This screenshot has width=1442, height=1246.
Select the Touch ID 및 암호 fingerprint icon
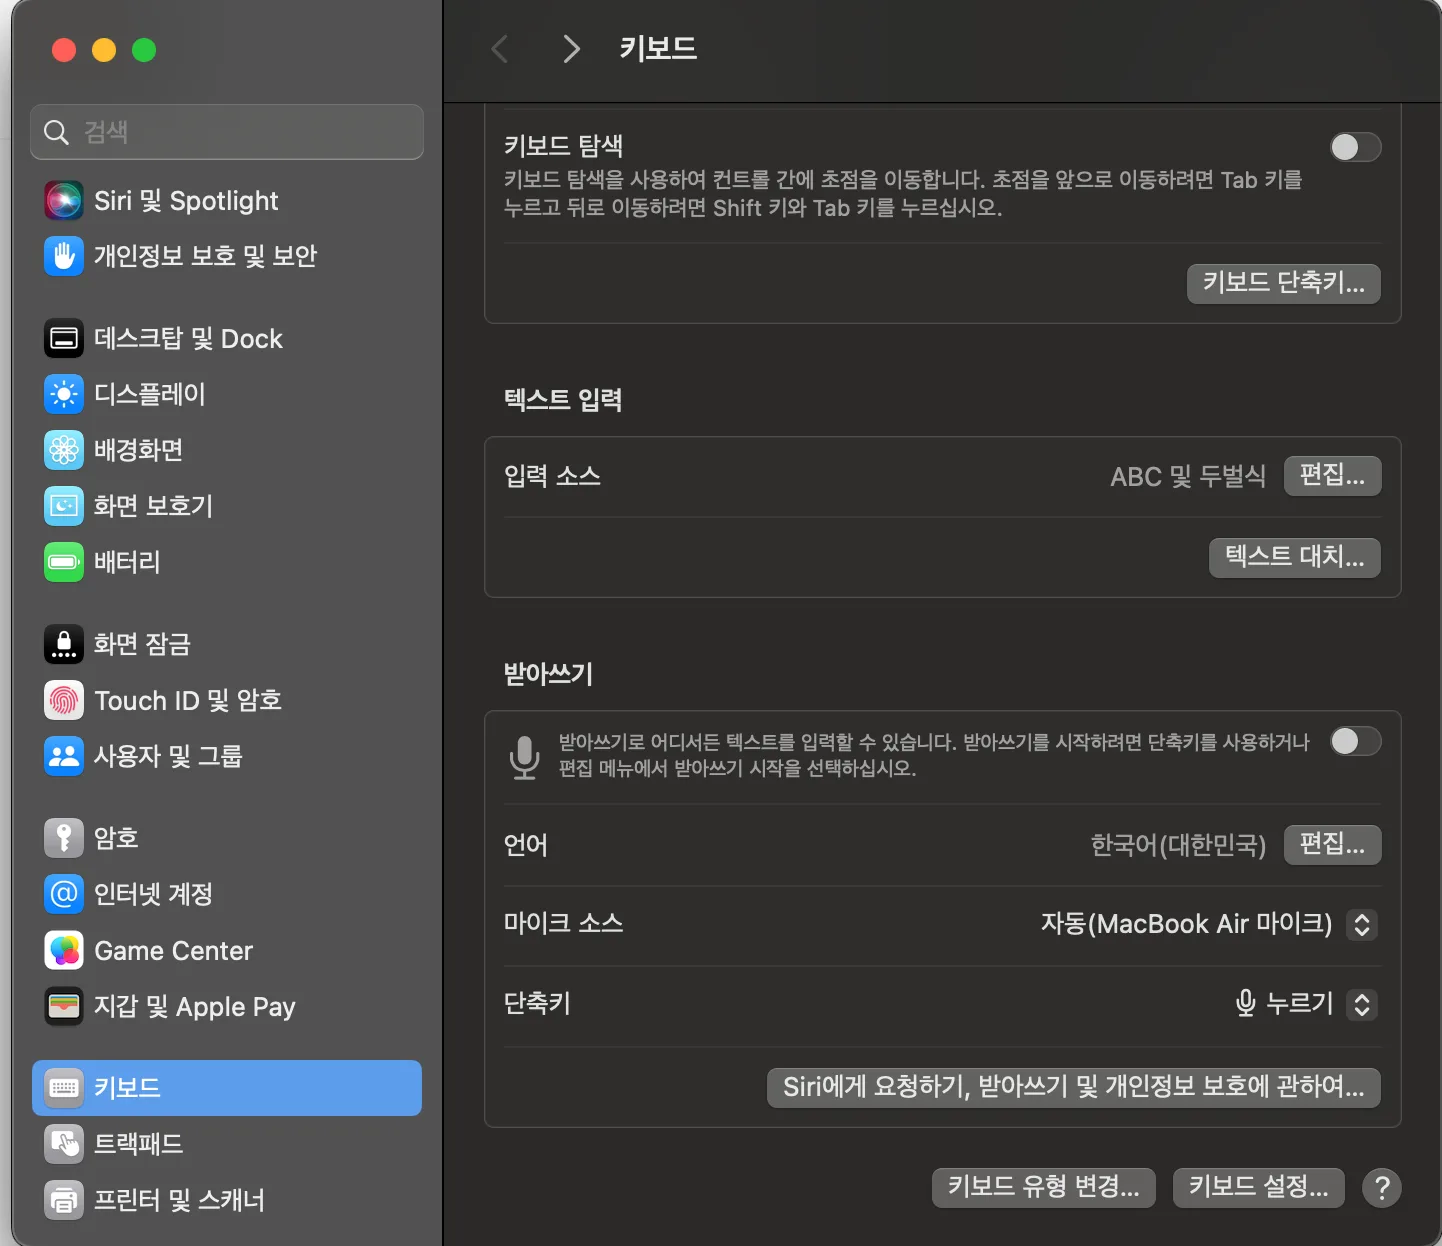tap(64, 700)
